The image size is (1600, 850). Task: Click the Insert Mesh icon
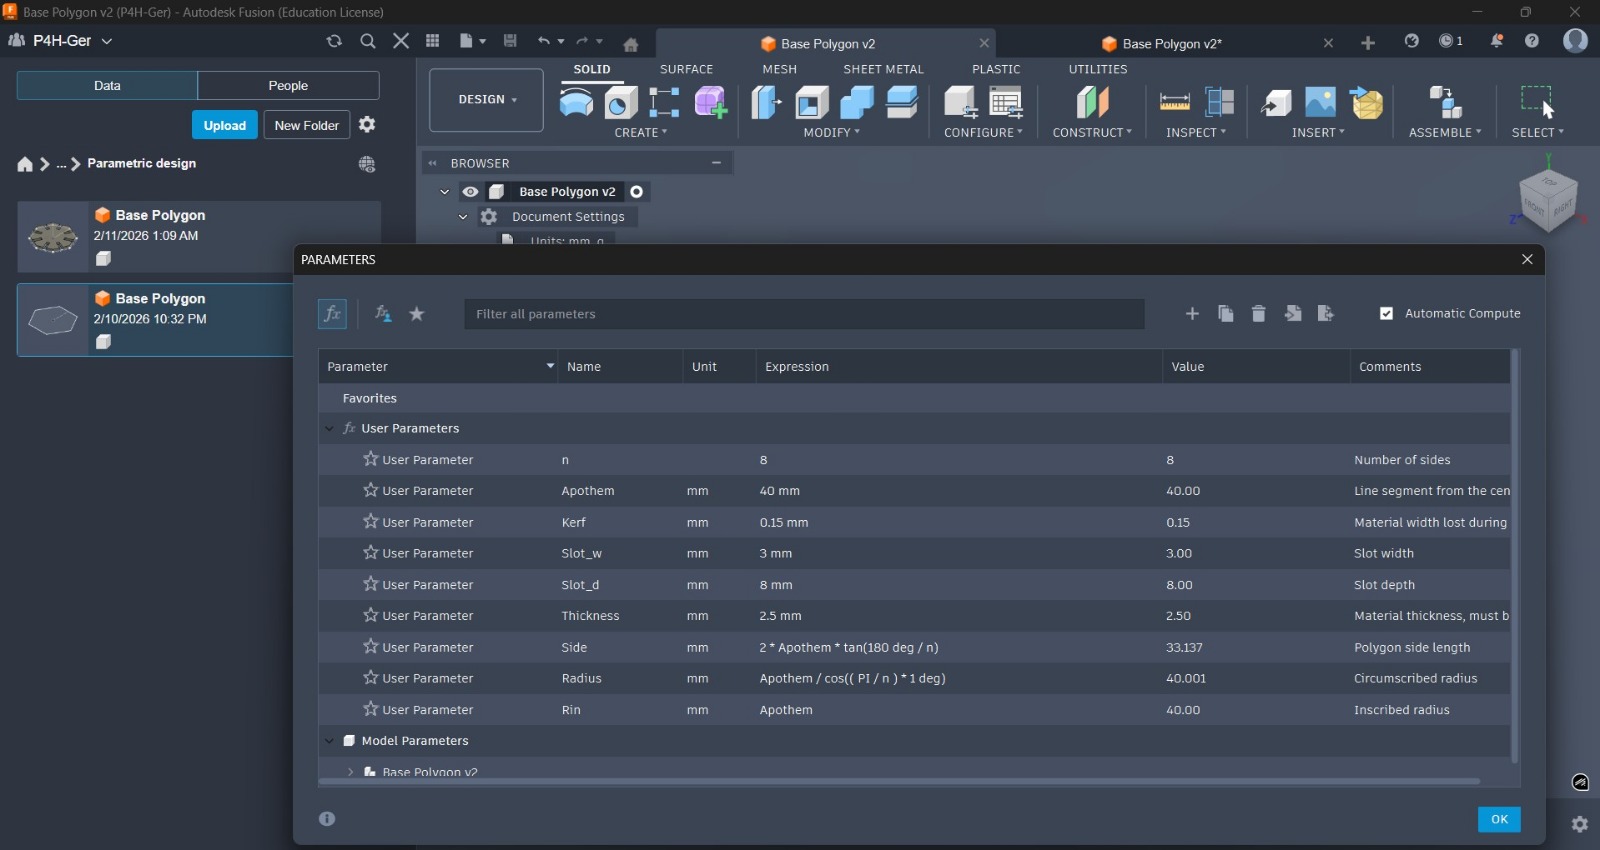(x=1366, y=102)
